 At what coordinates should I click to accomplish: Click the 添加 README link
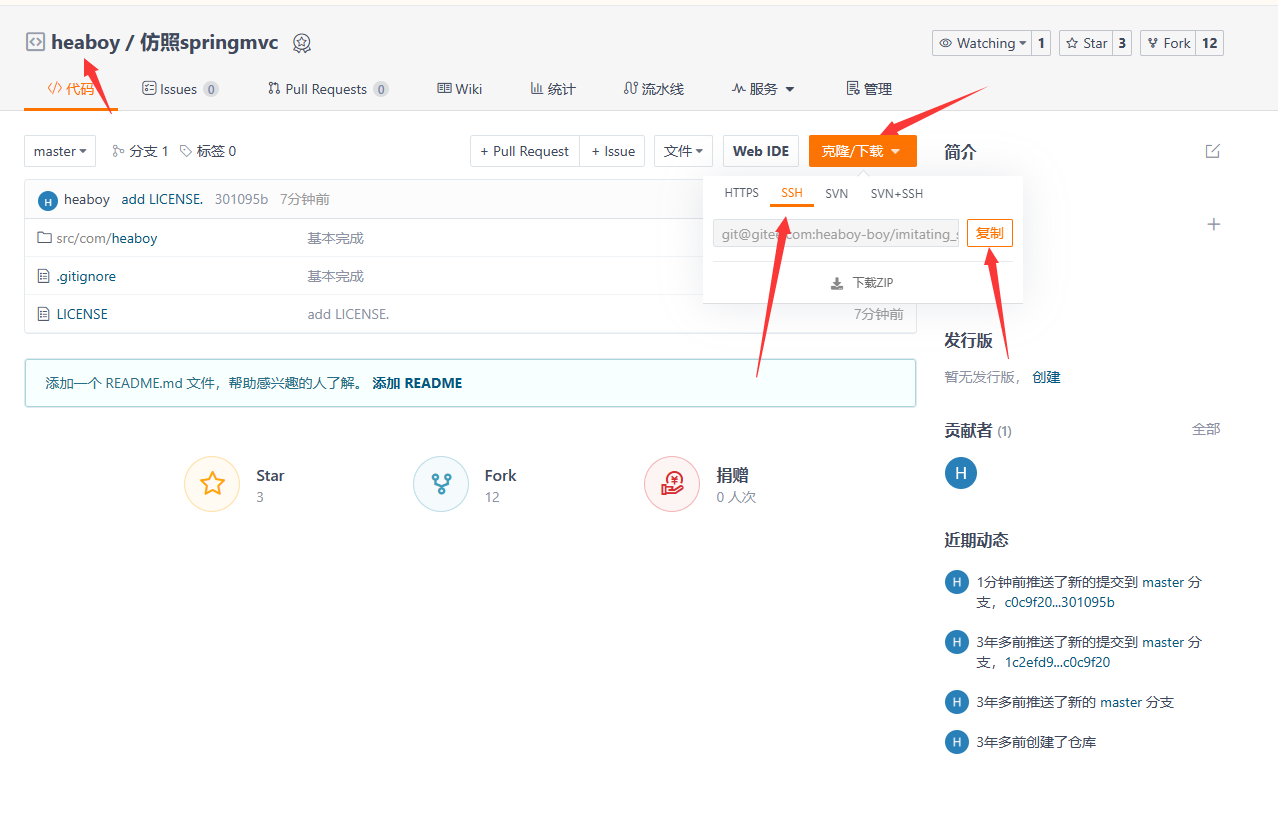click(x=417, y=383)
